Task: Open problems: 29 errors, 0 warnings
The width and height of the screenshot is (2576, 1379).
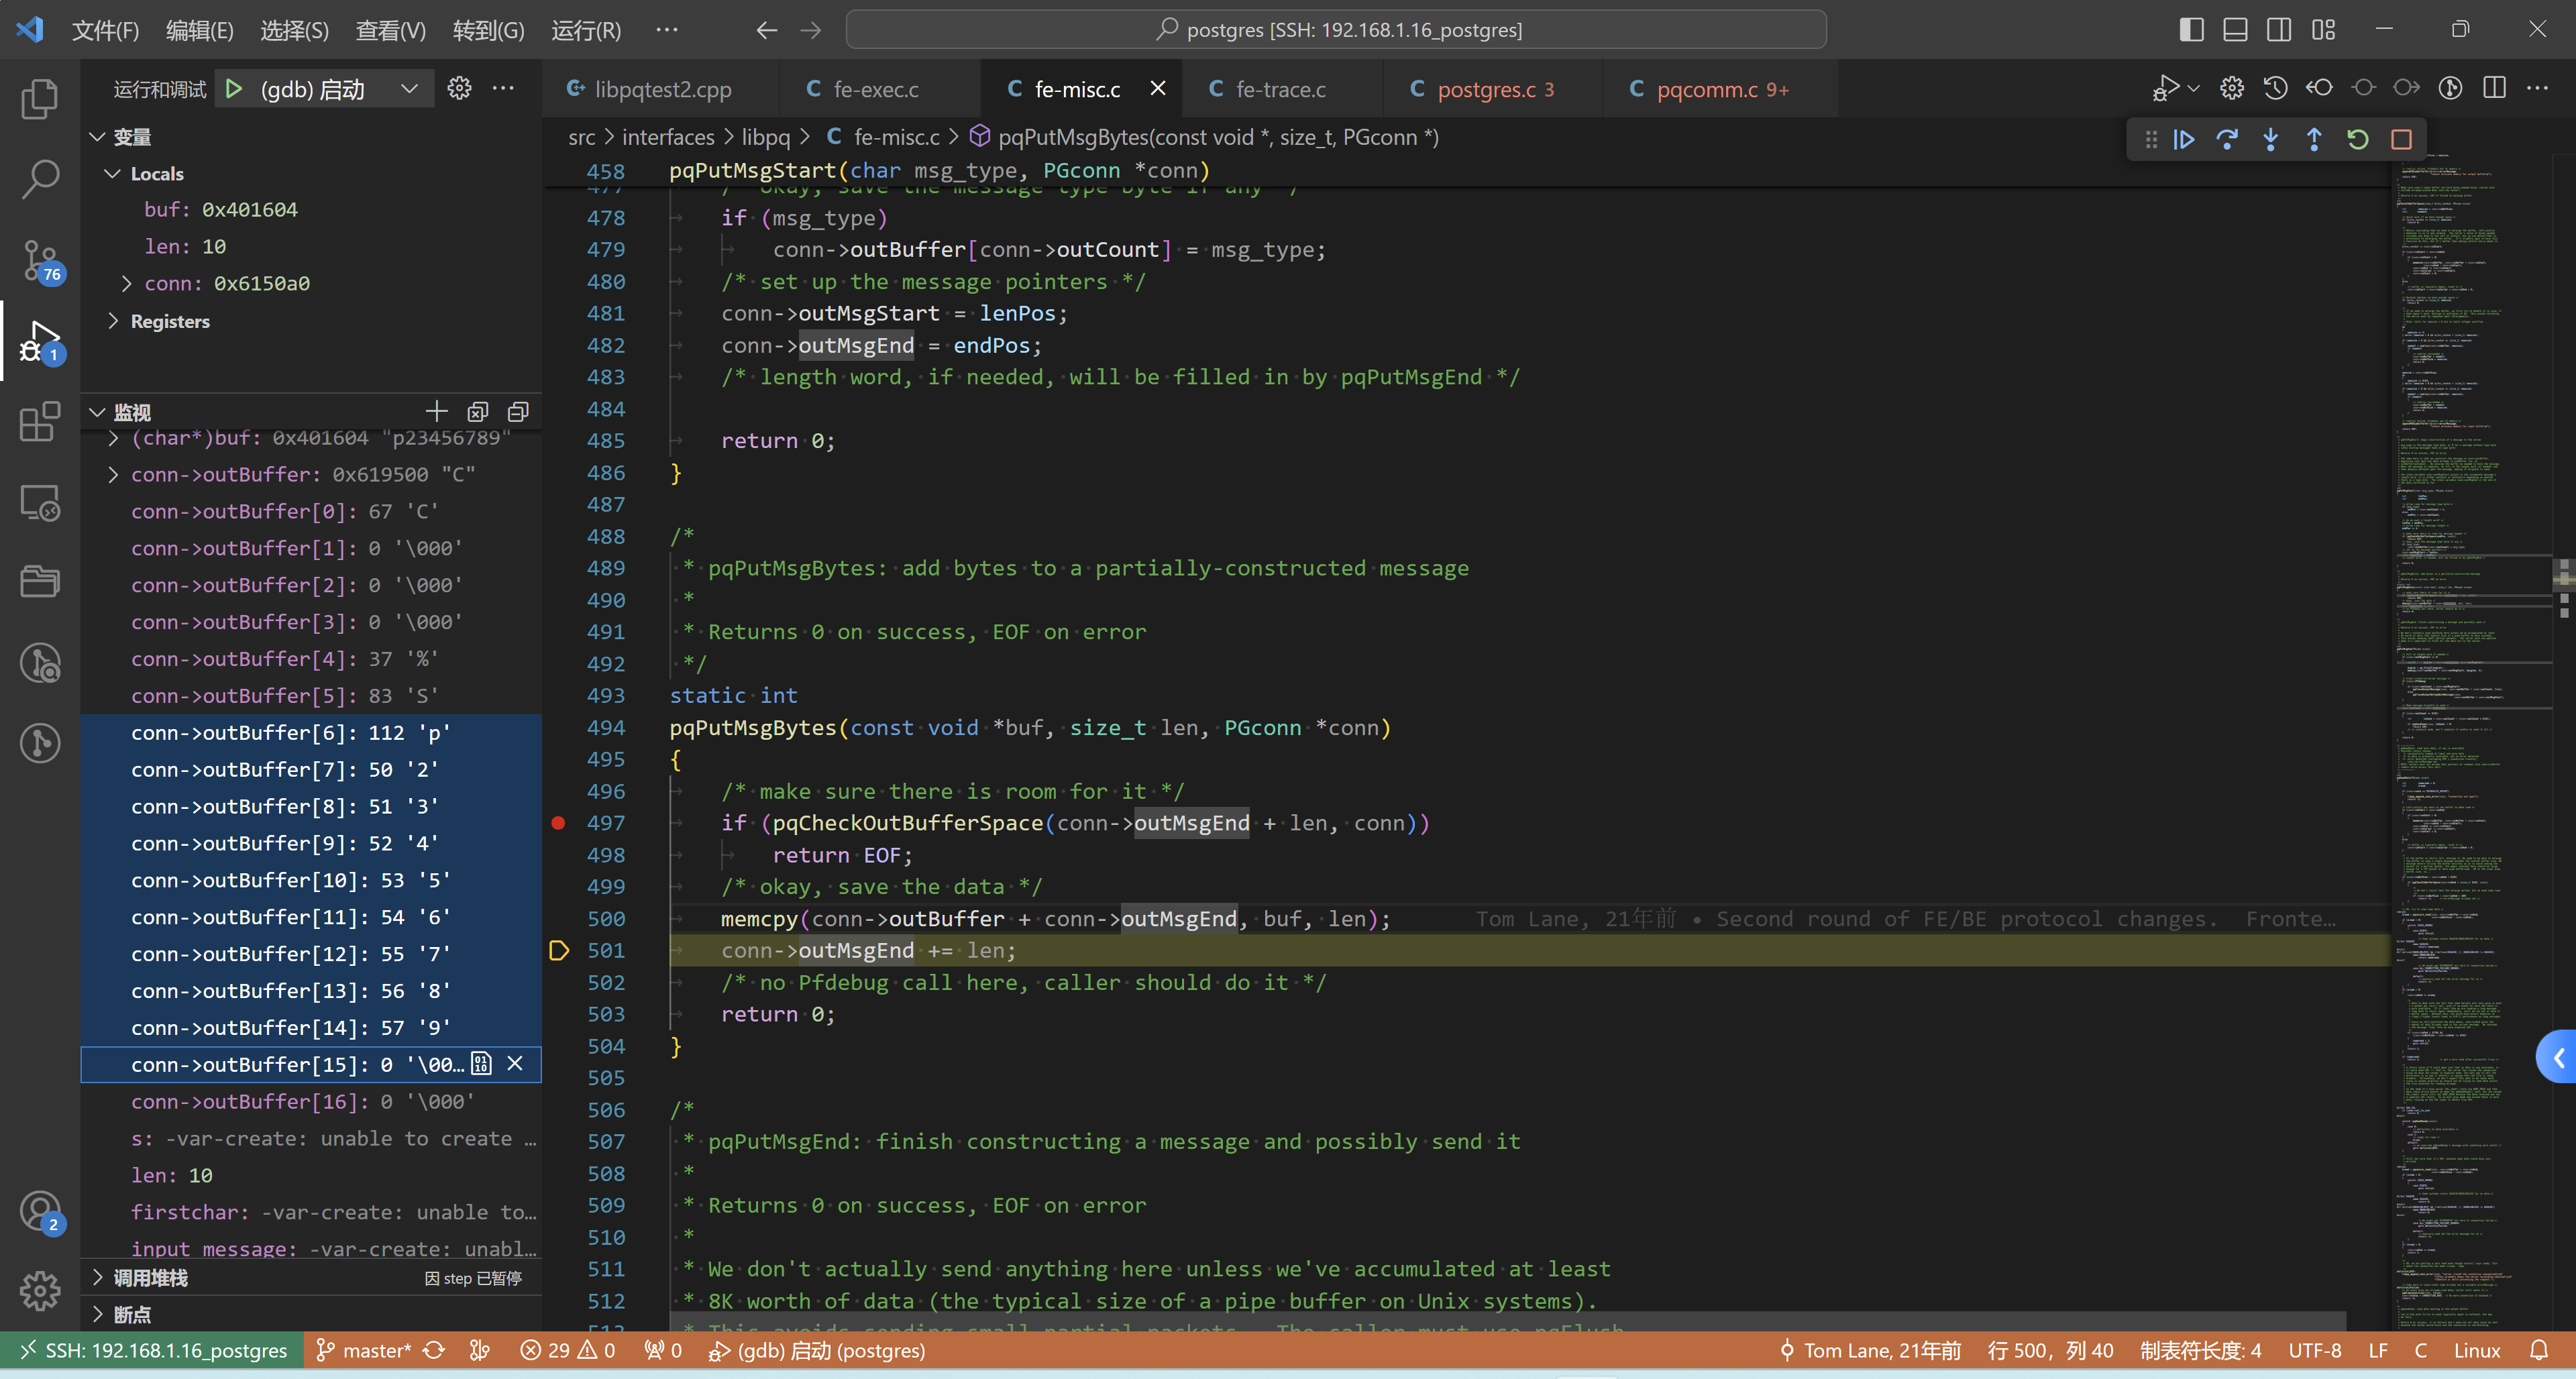Action: click(567, 1351)
